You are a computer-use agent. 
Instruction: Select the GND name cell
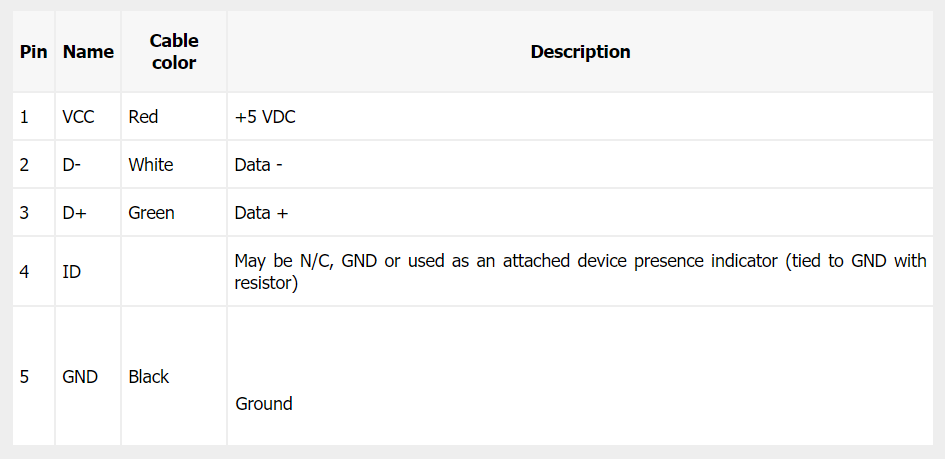[x=80, y=377]
